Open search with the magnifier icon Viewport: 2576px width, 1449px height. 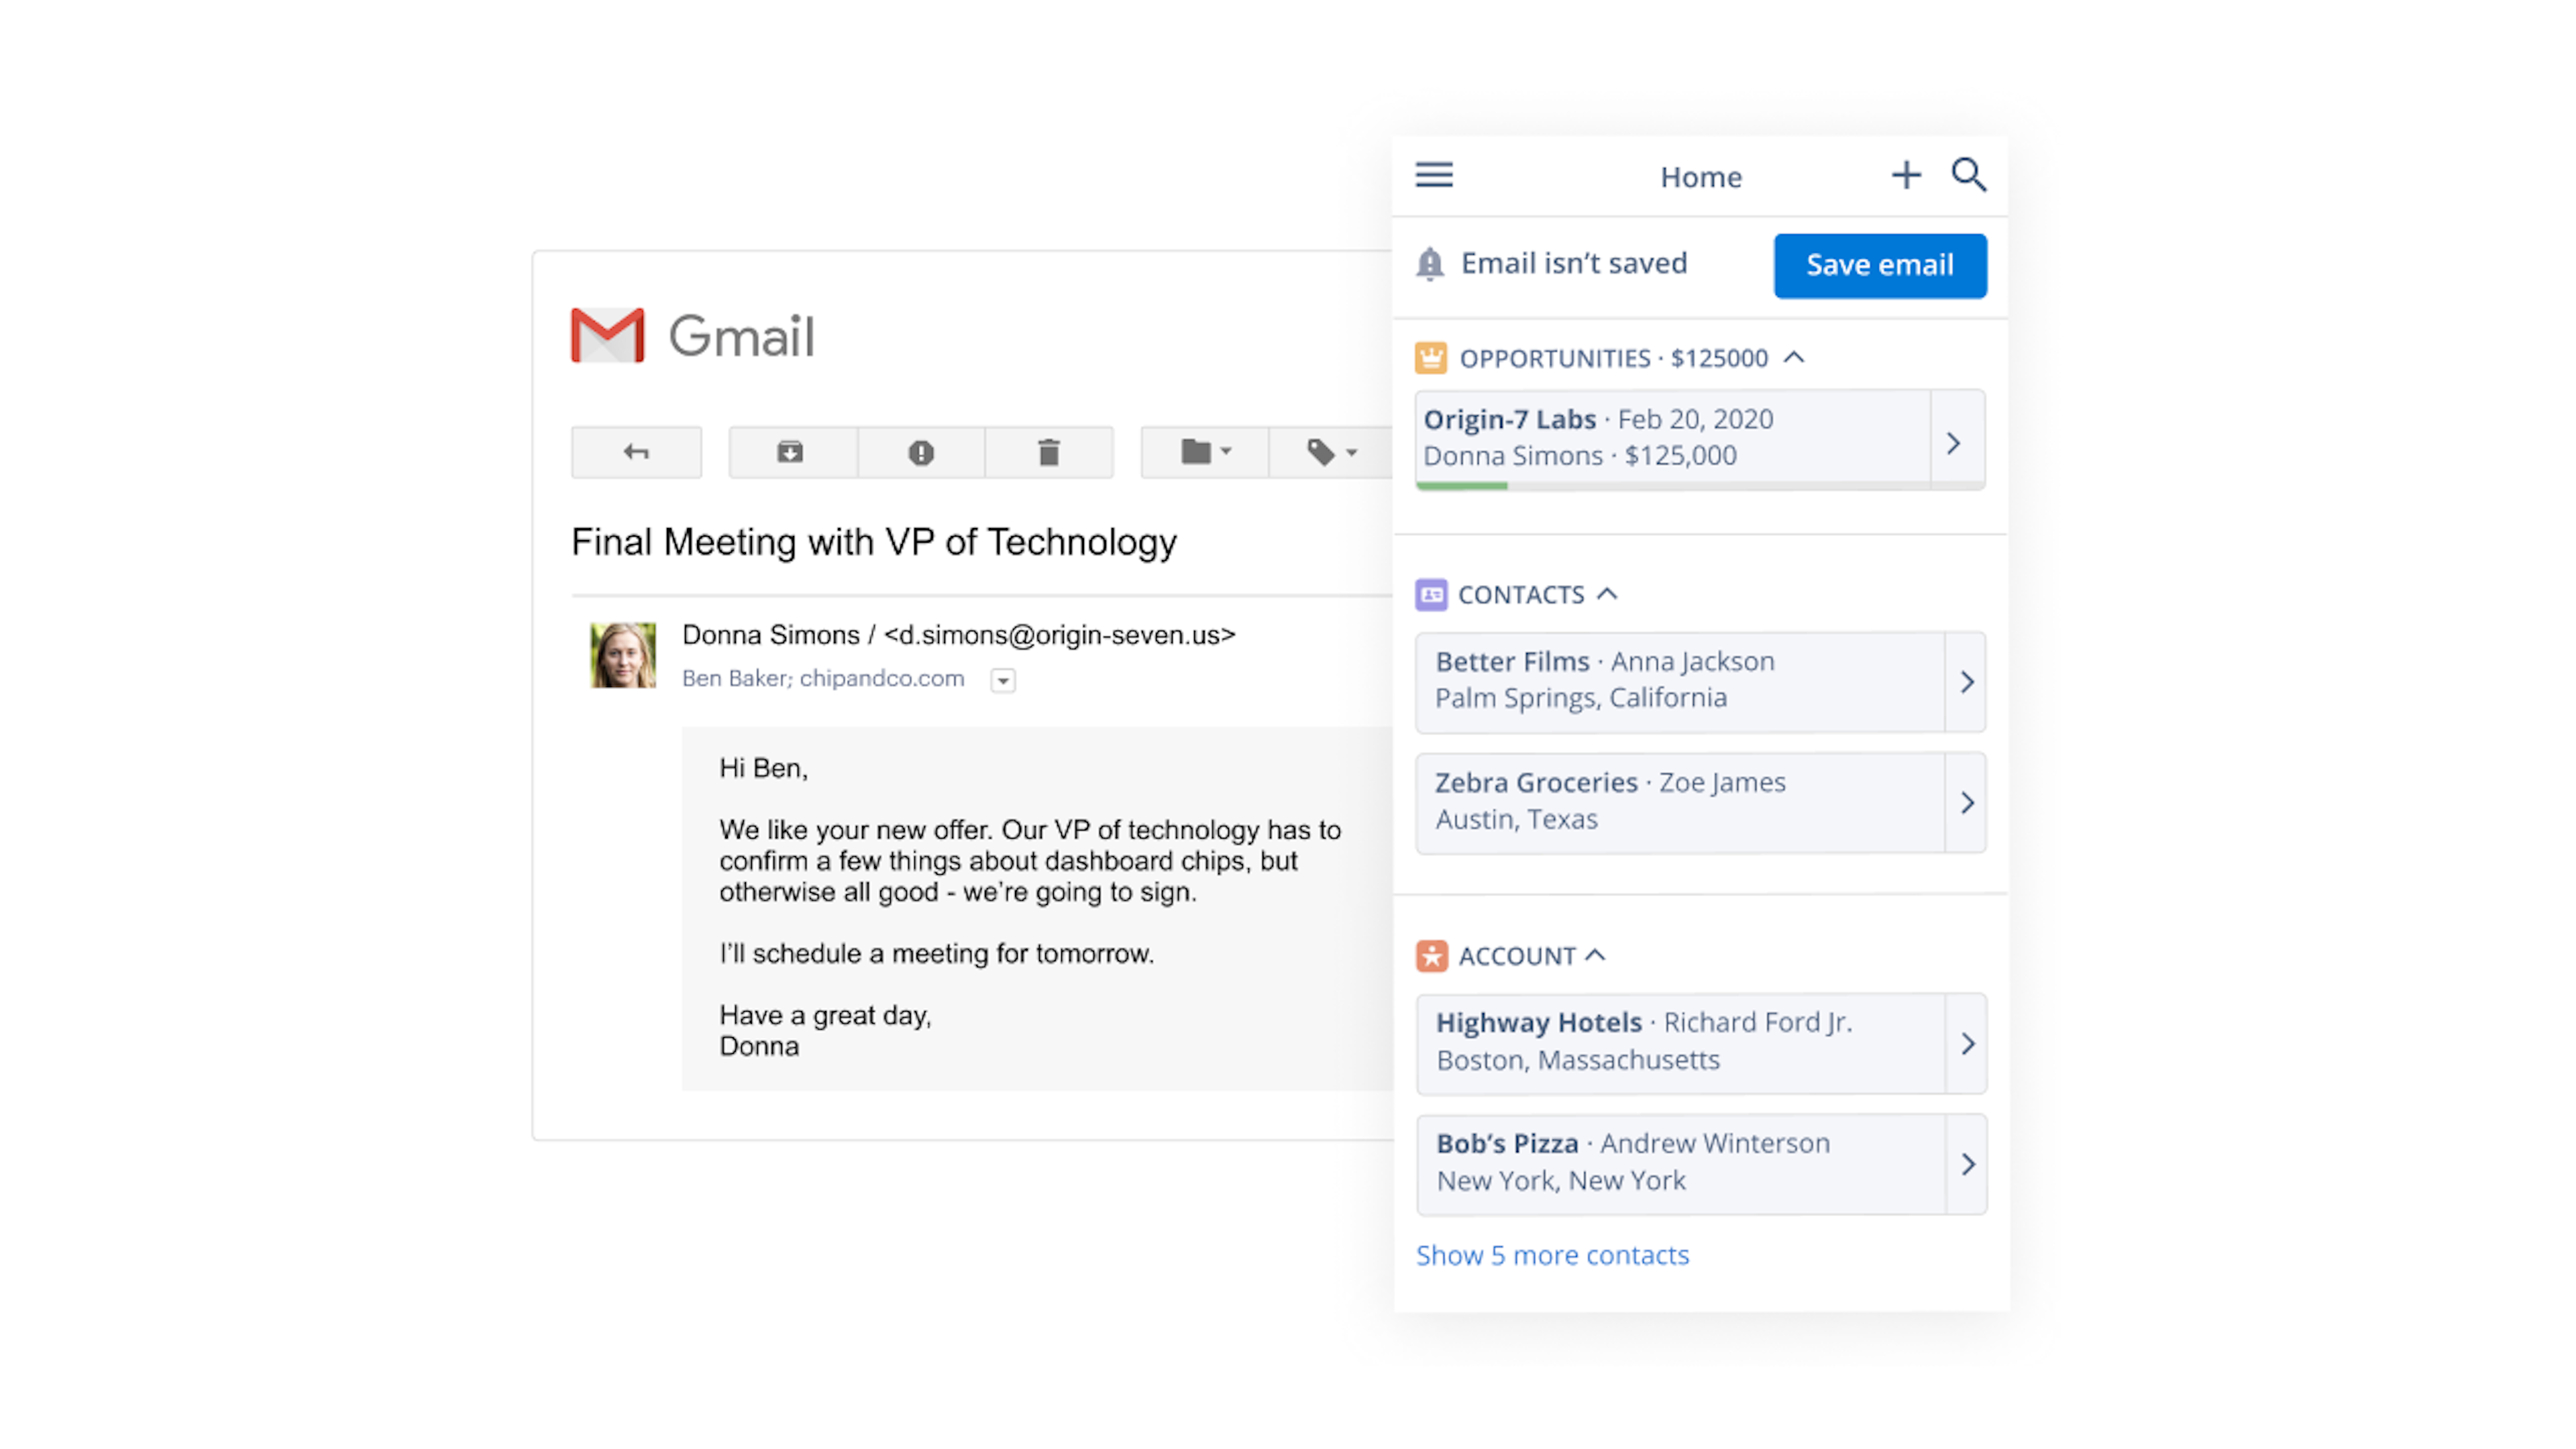click(1969, 175)
